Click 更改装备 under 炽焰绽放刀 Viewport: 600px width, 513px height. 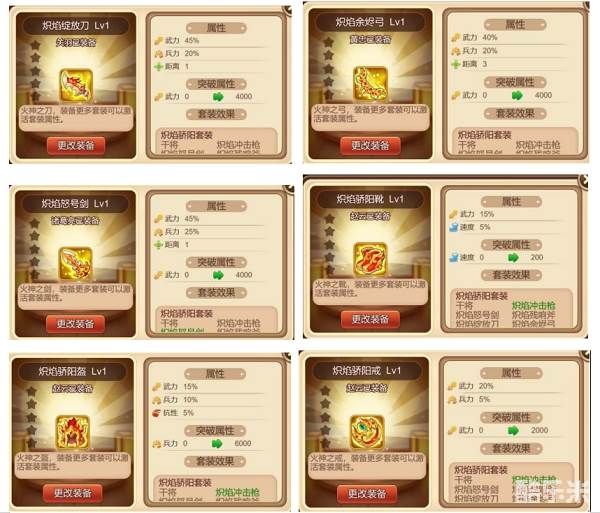click(x=76, y=145)
